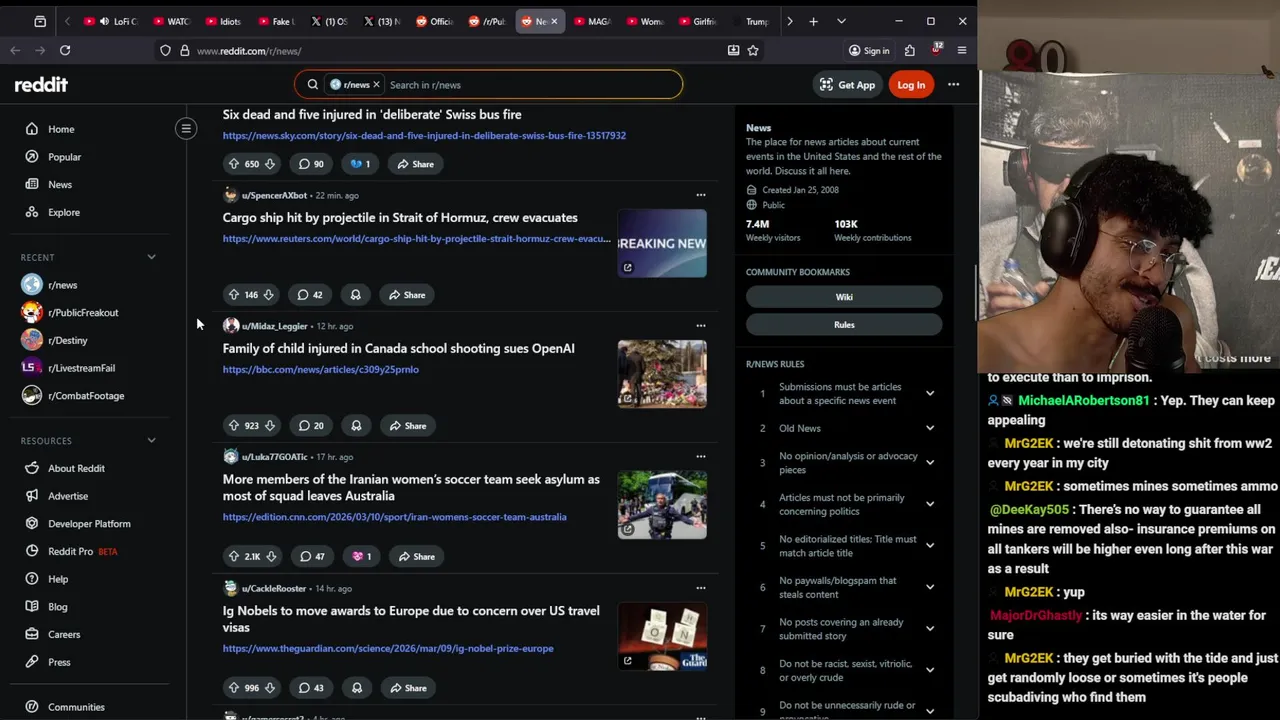Open overflow menu on the Ig Nobels post
The height and width of the screenshot is (720, 1280).
[x=700, y=588]
